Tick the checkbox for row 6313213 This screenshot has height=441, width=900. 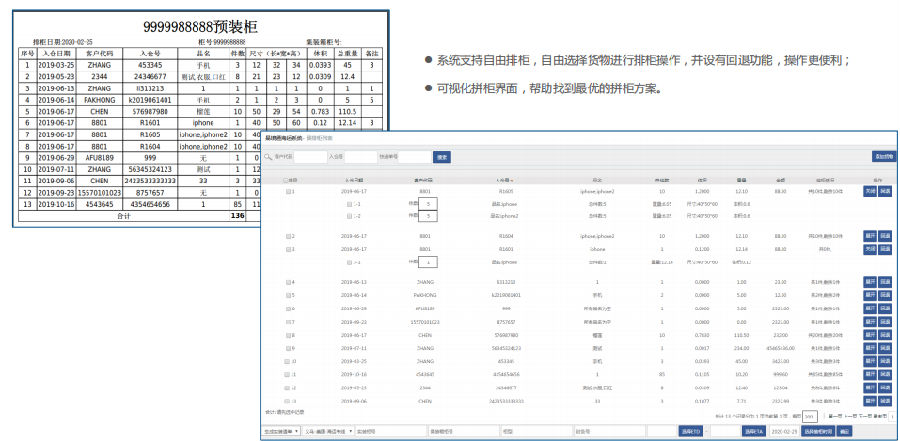(289, 282)
